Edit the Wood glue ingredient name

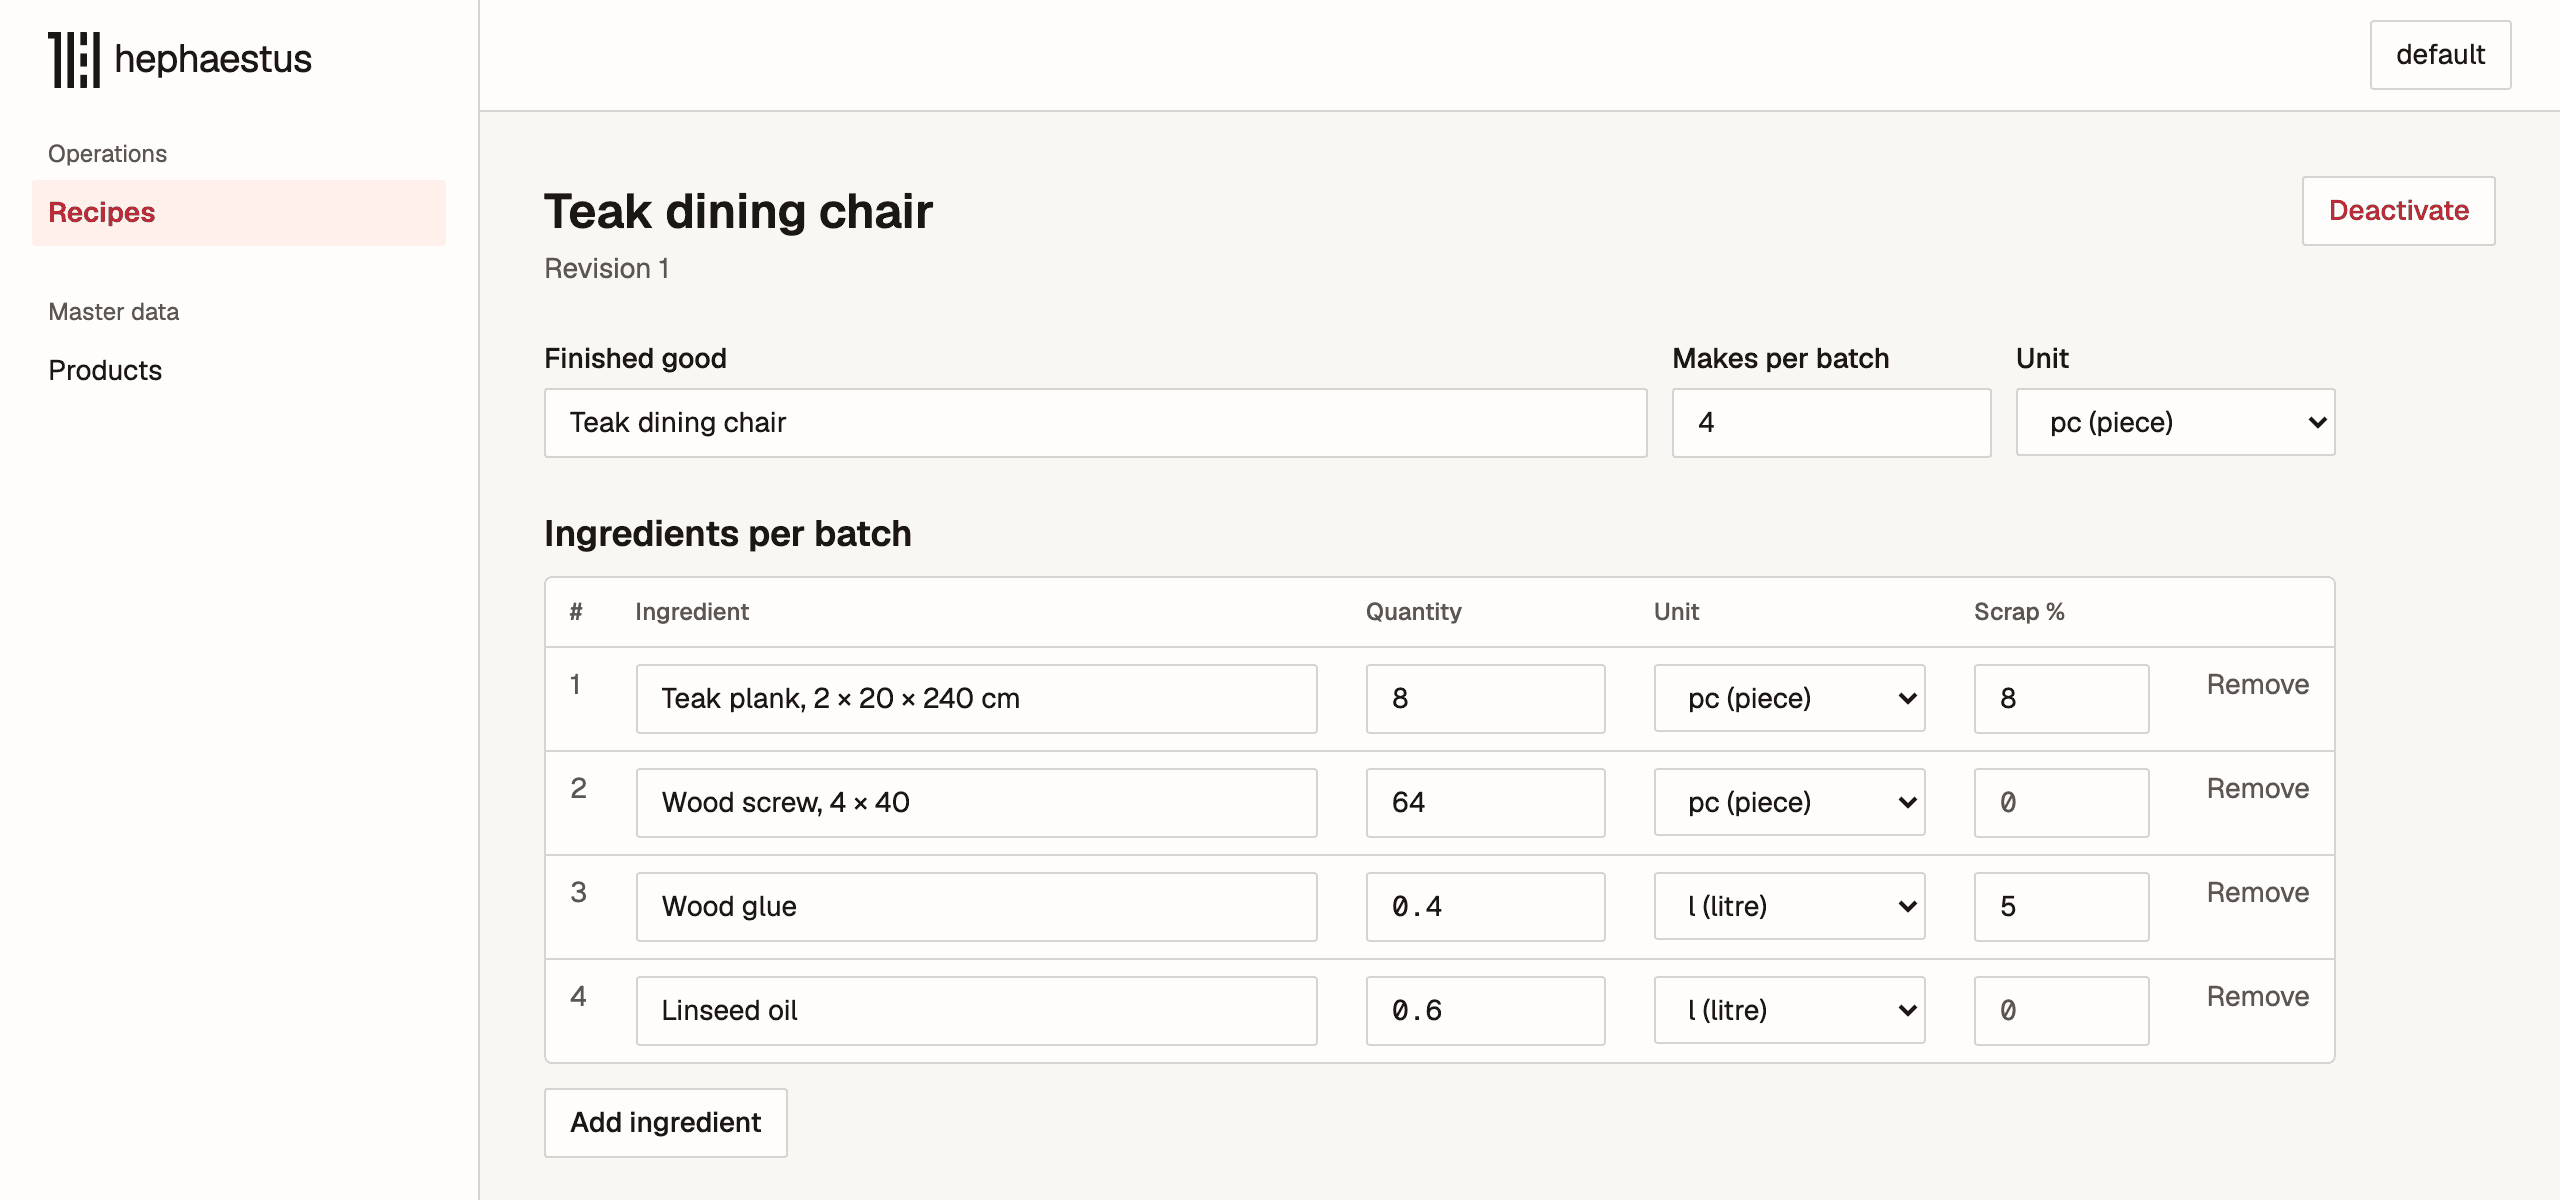pos(976,907)
